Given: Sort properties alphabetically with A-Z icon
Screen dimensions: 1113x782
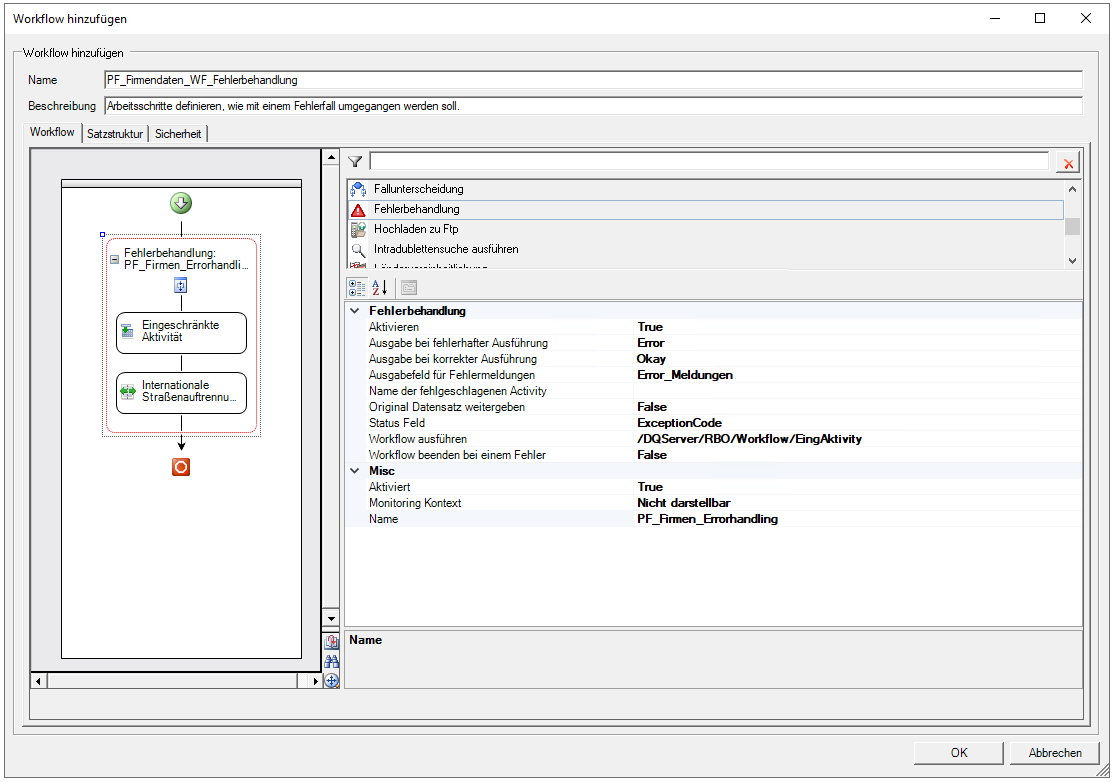Looking at the screenshot, I should [x=380, y=287].
